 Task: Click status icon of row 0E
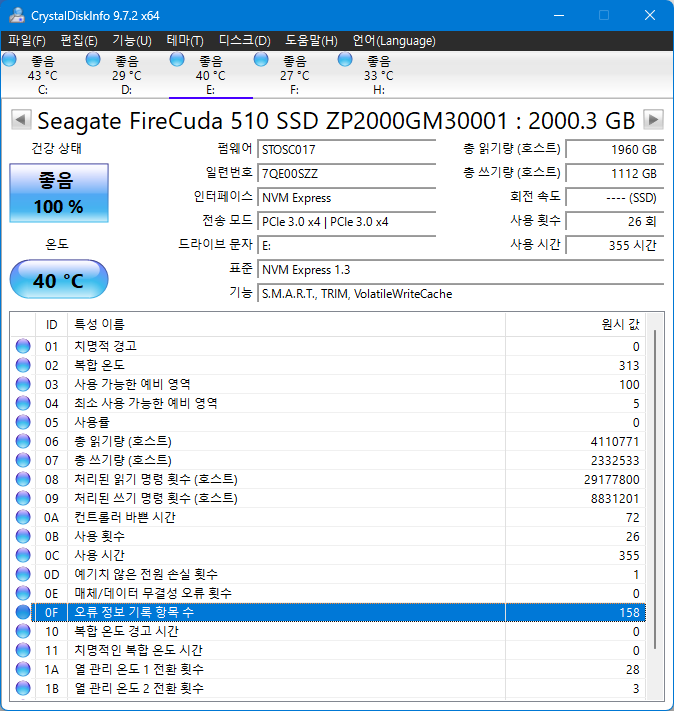[x=23, y=593]
